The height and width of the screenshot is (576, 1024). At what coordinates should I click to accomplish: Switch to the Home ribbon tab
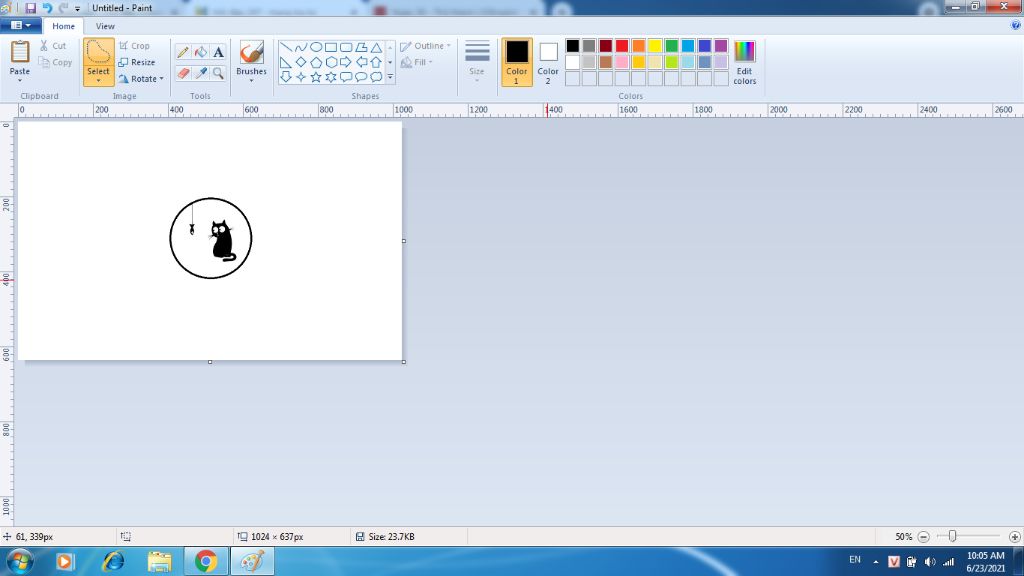(63, 26)
